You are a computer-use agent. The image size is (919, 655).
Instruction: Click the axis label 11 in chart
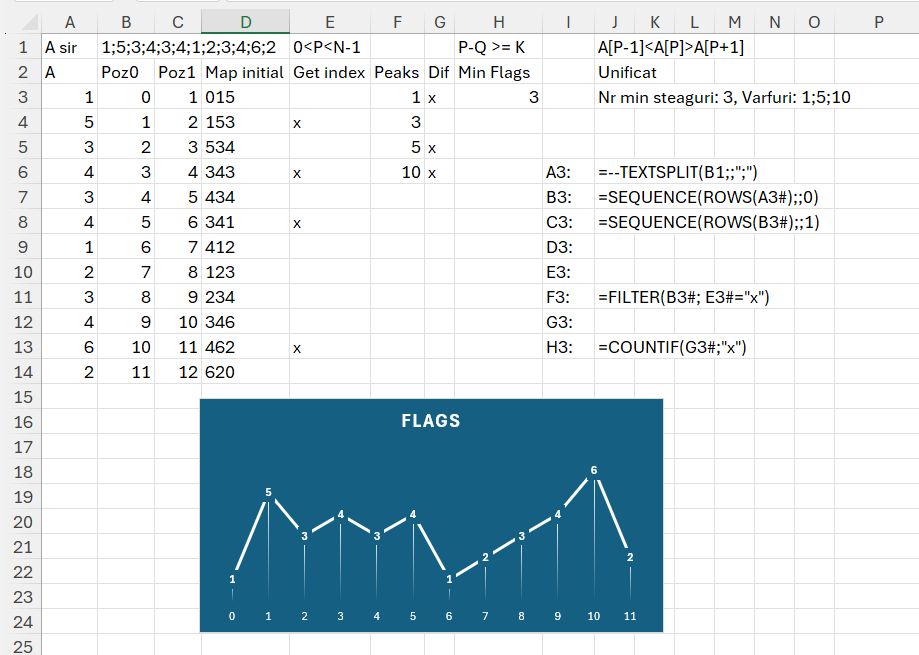click(630, 616)
